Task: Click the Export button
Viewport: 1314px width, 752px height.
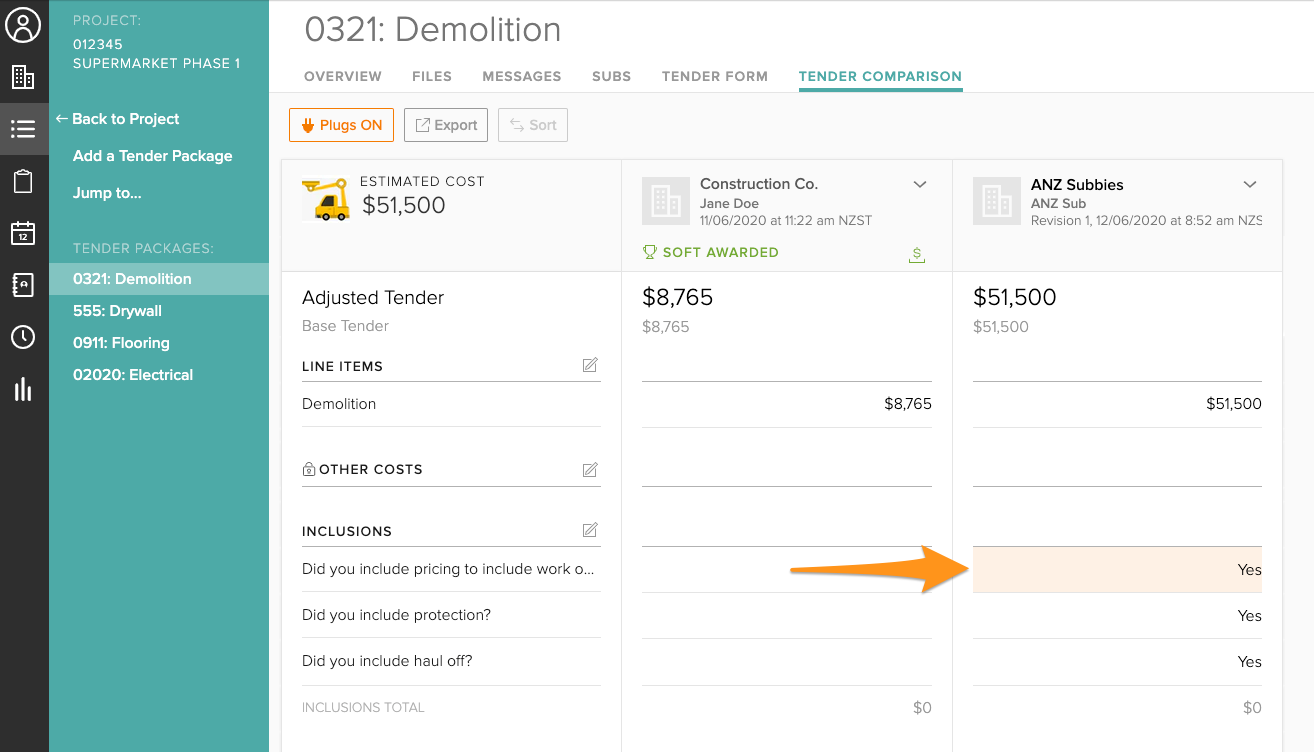Action: [x=445, y=125]
